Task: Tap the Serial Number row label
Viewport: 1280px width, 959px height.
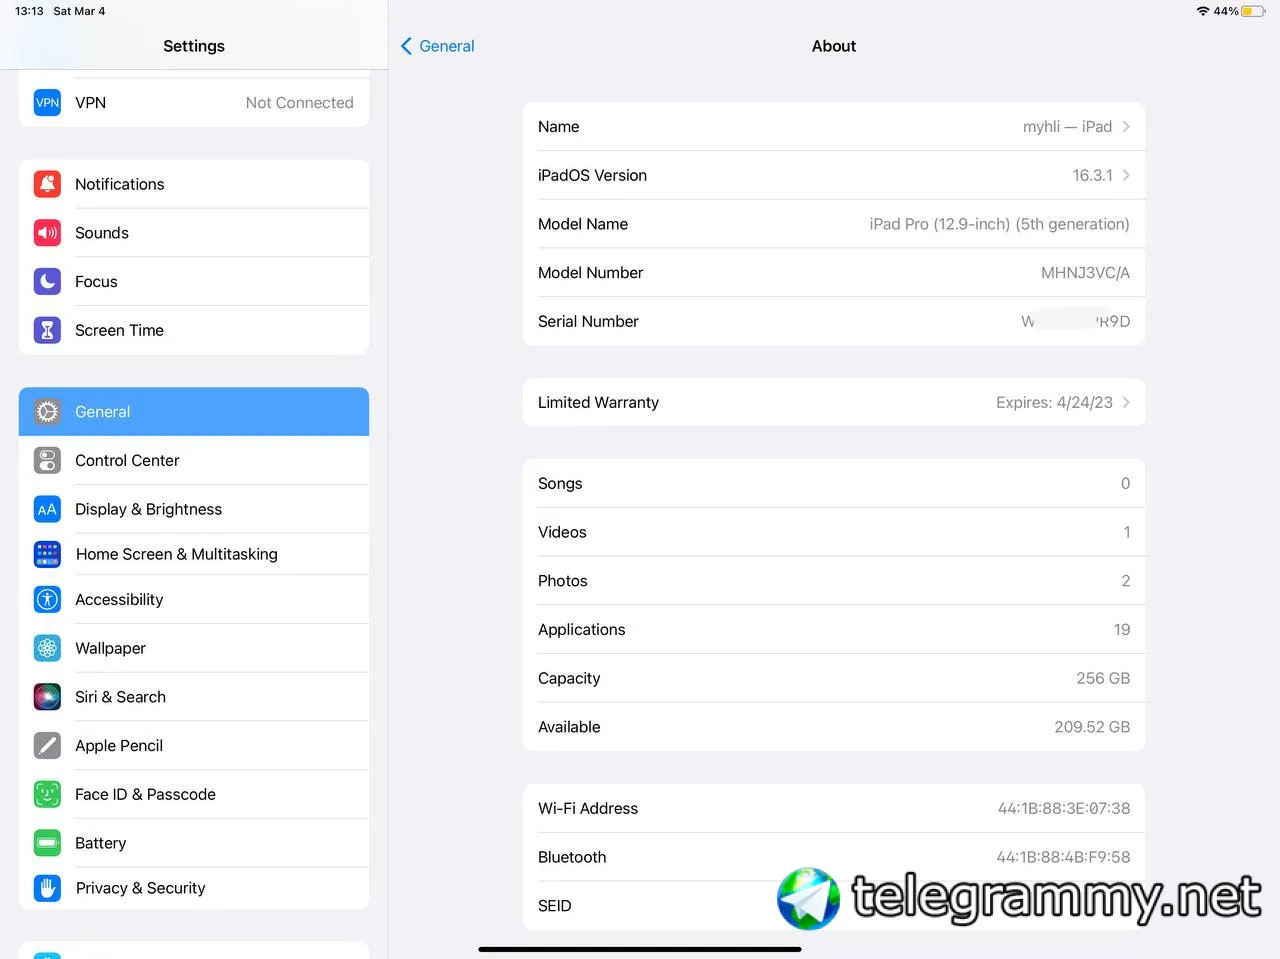Action: 588,321
